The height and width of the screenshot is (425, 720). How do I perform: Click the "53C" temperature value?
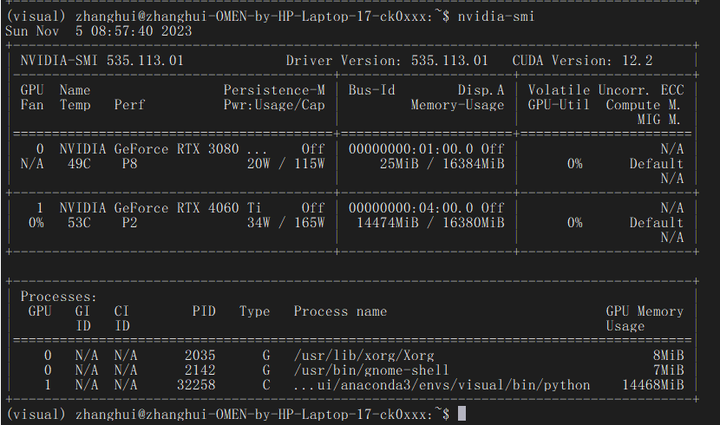click(x=79, y=223)
